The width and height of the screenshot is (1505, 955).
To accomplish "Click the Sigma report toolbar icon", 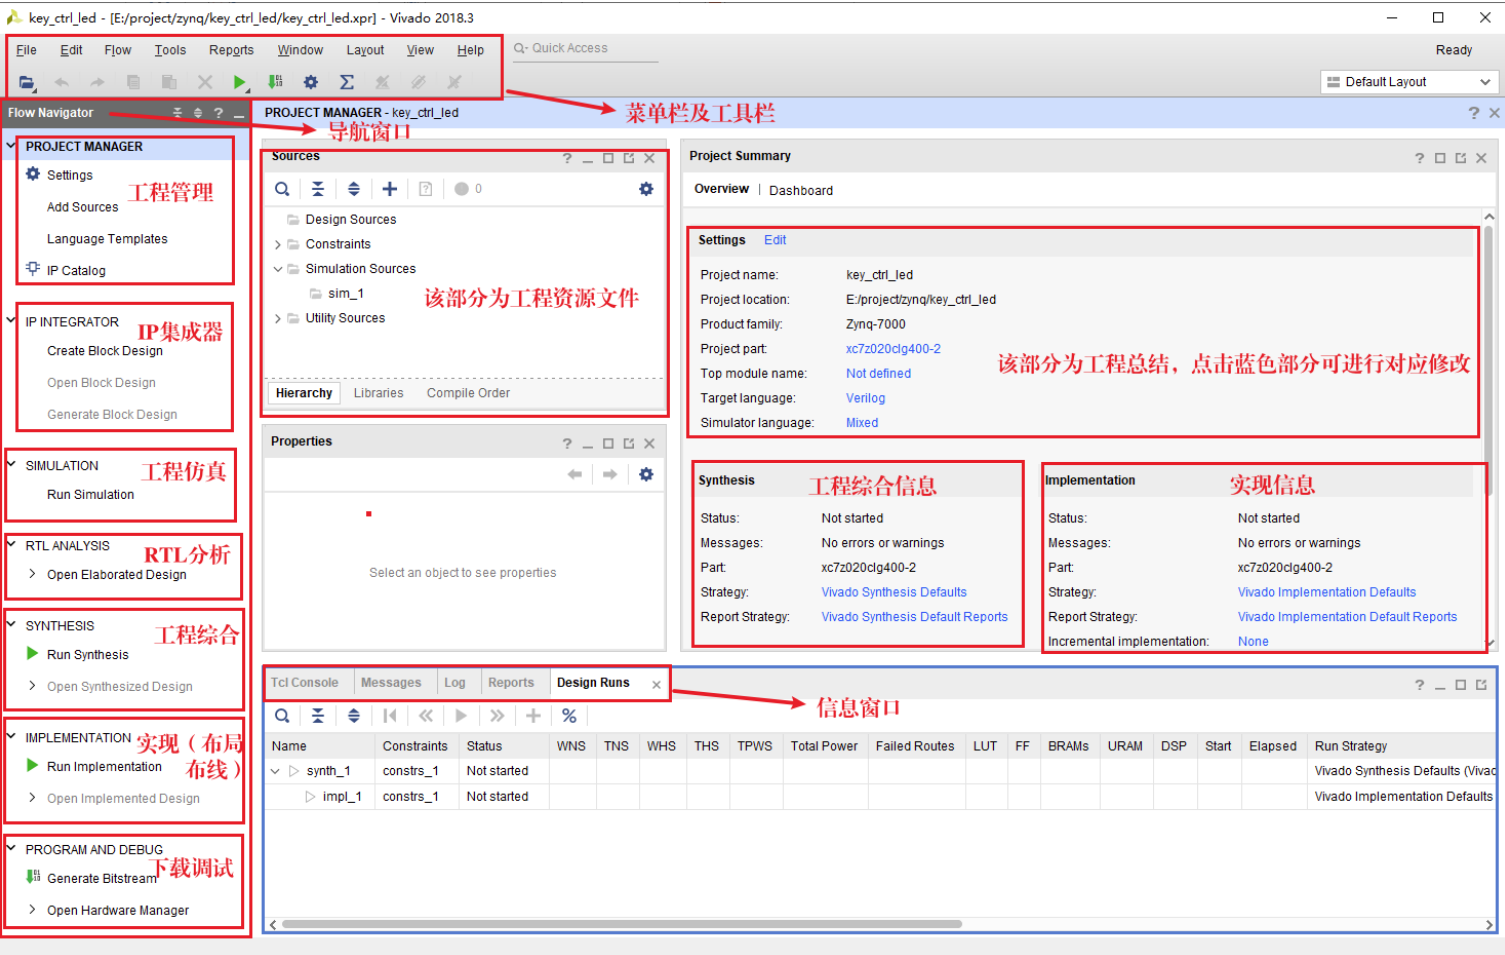I will pyautogui.click(x=347, y=82).
